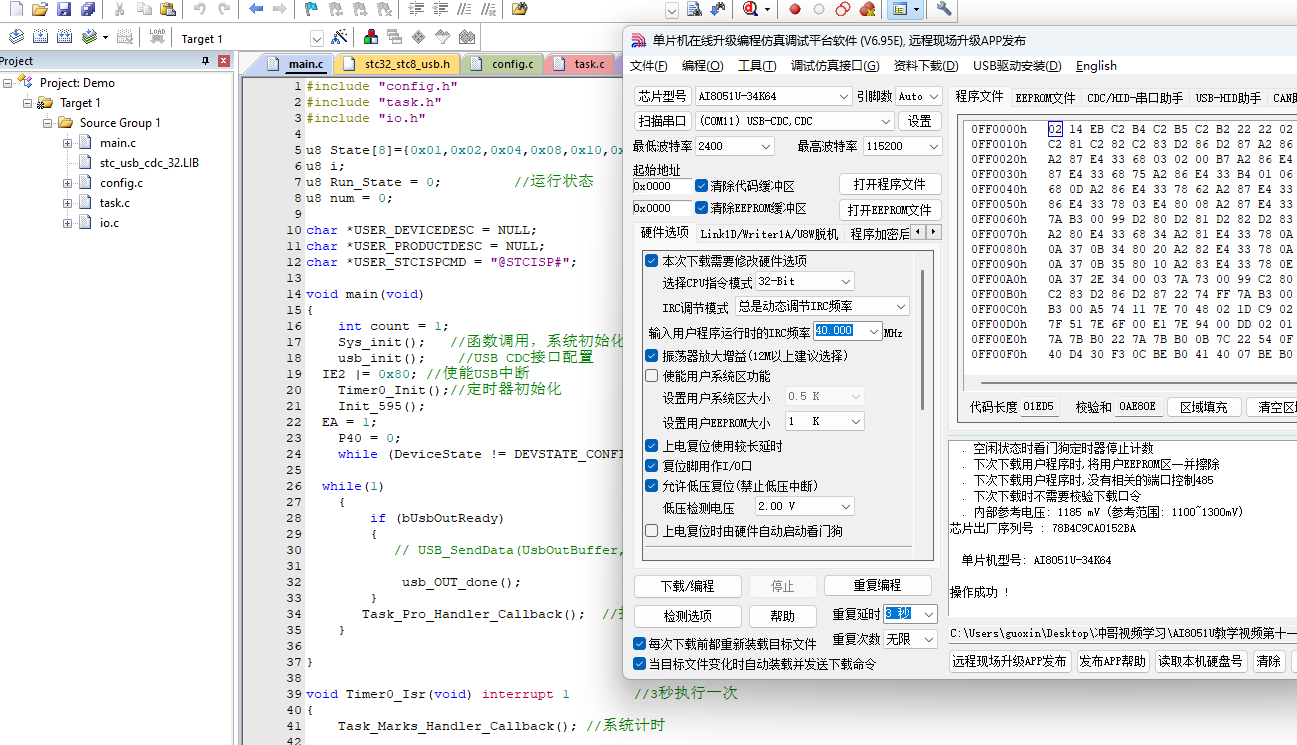Enable 上电复位时由硬件自动启动看门狗 checkbox
The width and height of the screenshot is (1297, 745).
[x=652, y=531]
